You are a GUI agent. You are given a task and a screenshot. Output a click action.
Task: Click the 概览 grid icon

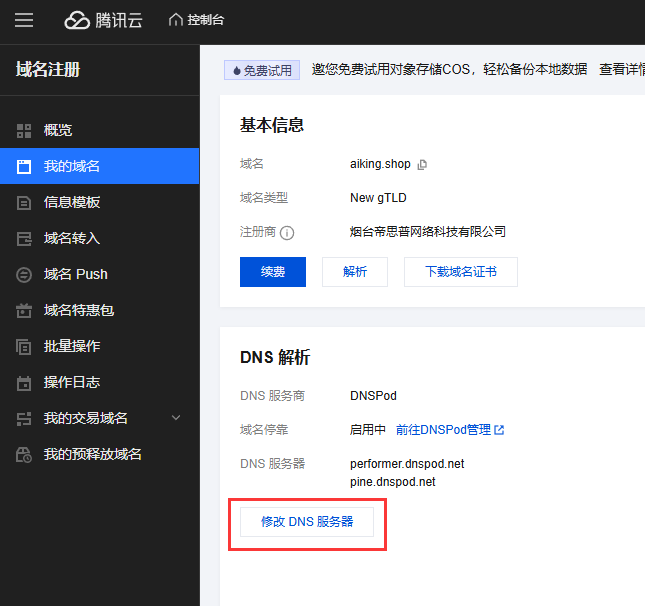tap(24, 130)
